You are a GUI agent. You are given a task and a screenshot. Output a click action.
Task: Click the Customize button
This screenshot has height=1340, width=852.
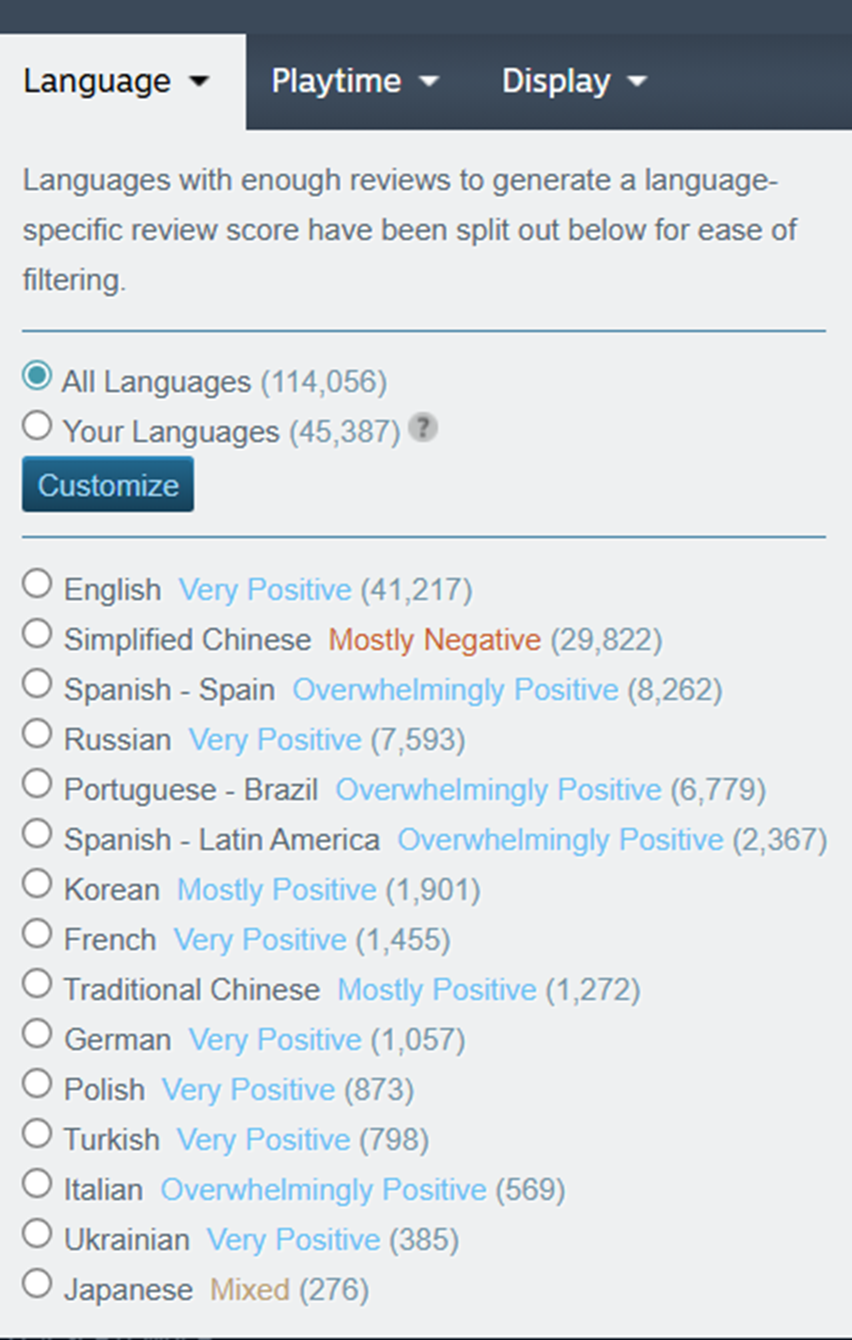108,485
